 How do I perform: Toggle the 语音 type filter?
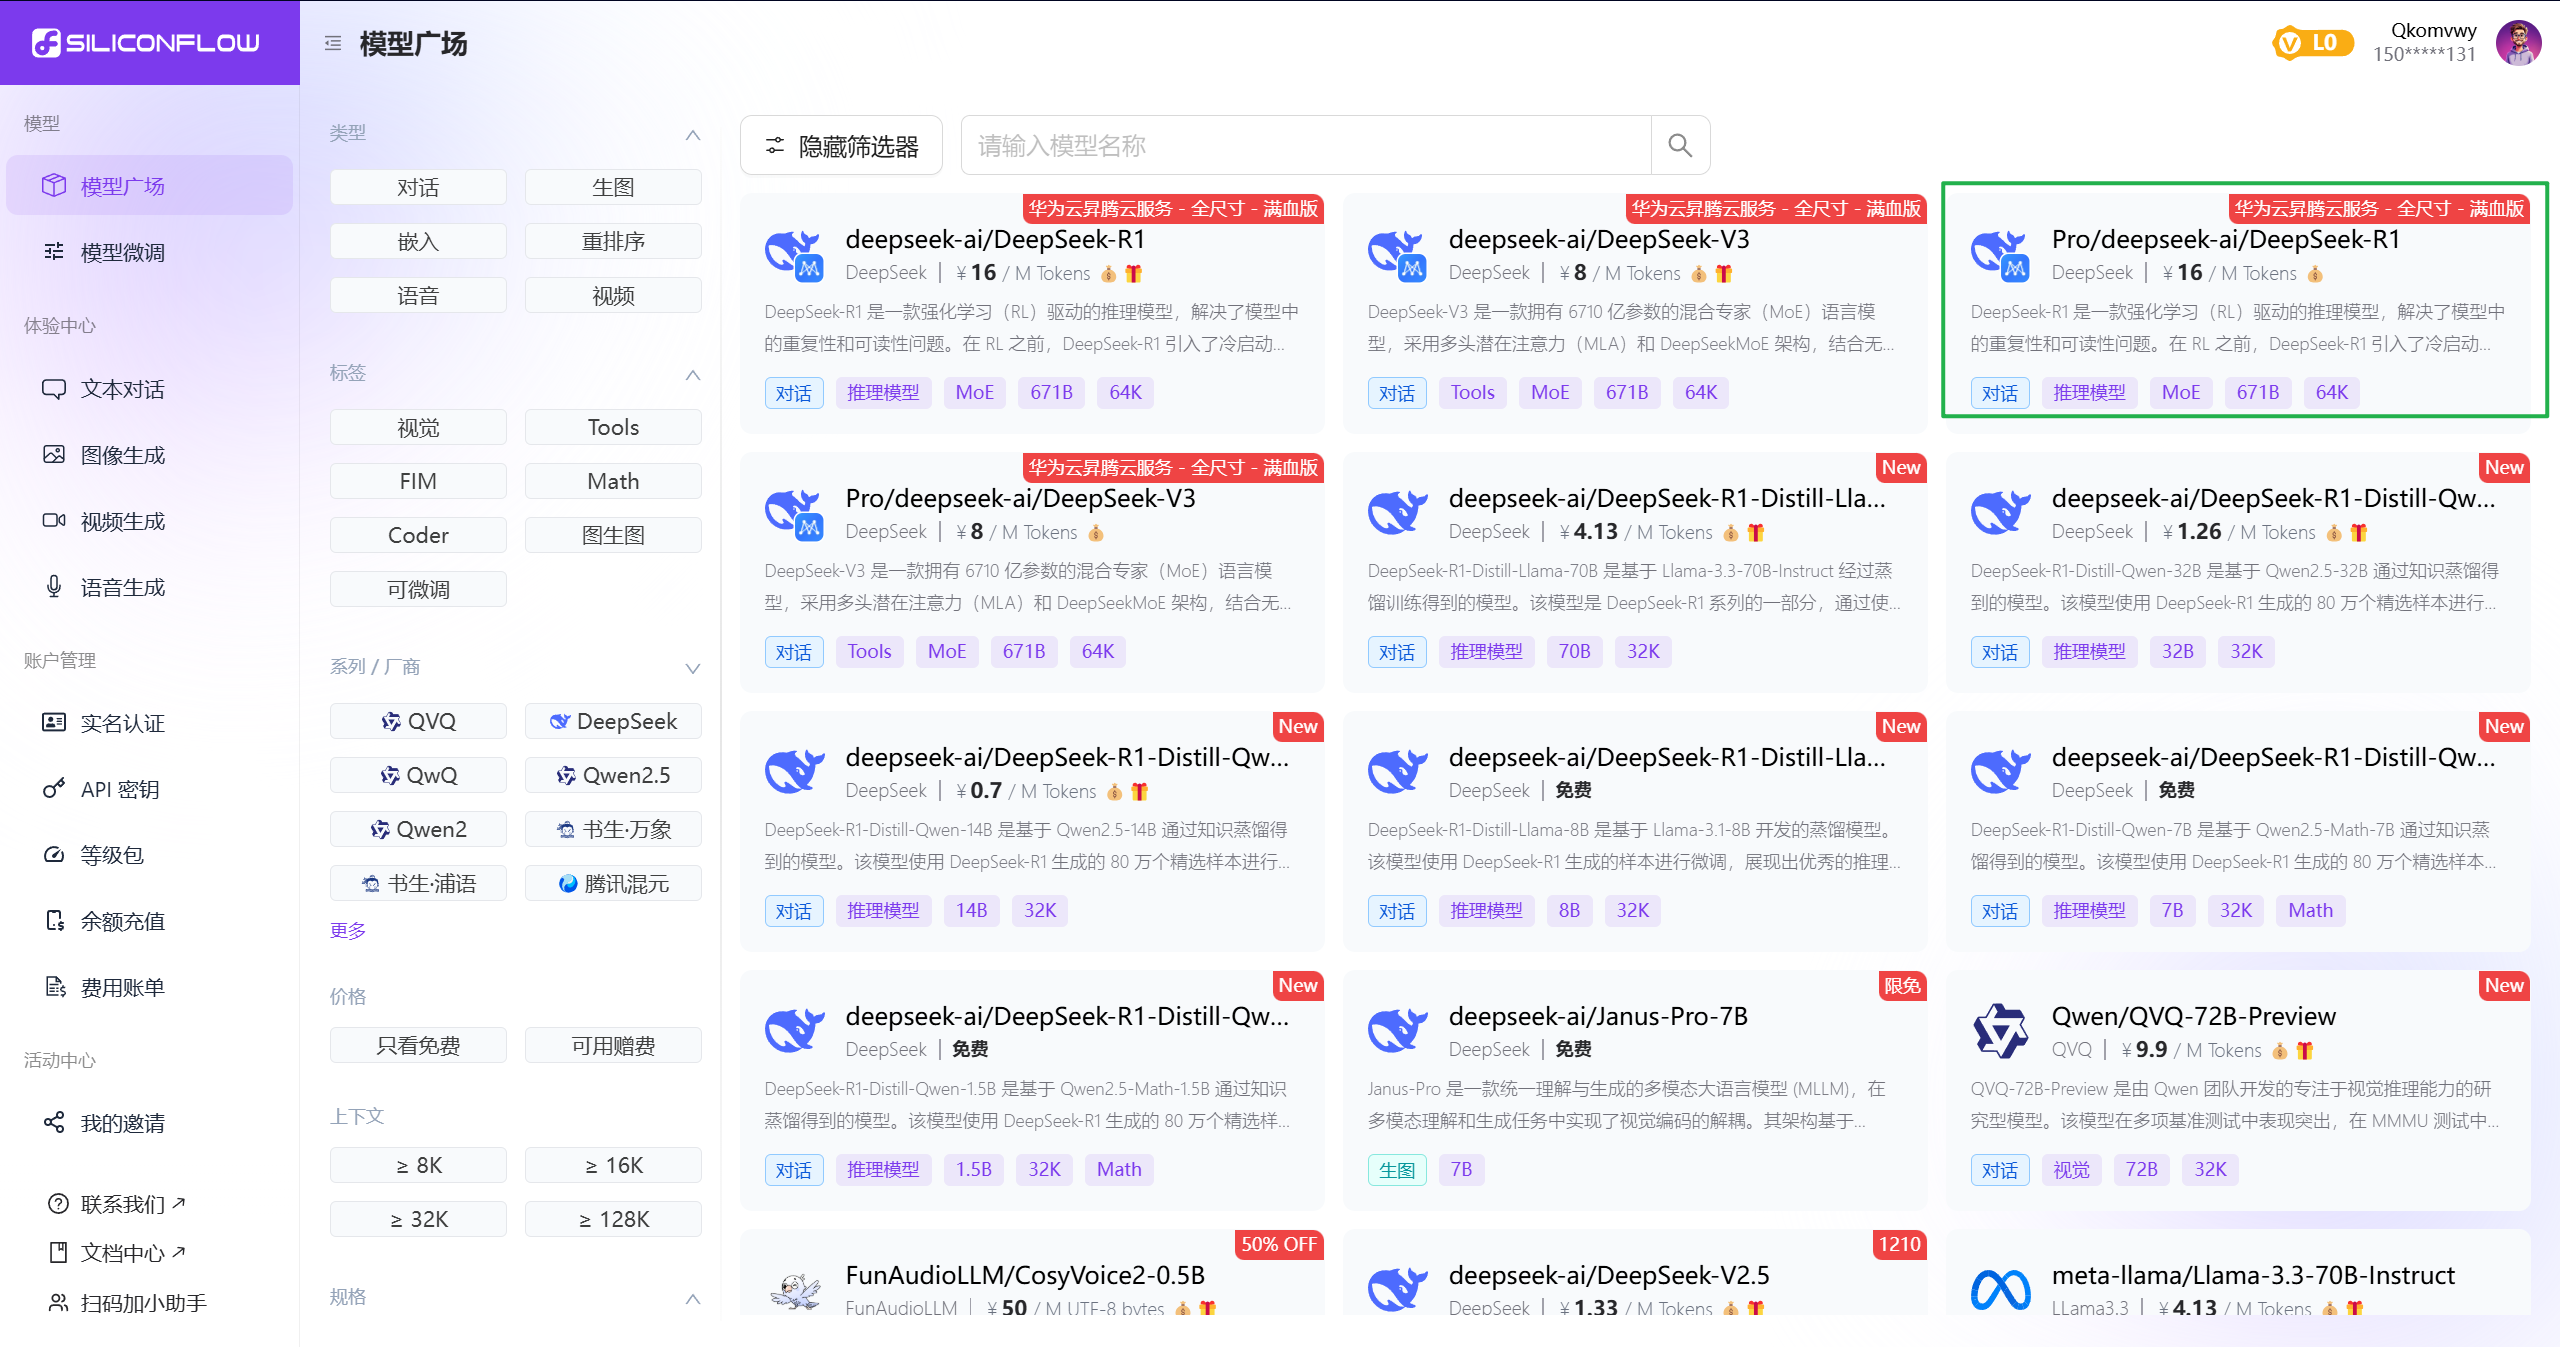(x=418, y=296)
